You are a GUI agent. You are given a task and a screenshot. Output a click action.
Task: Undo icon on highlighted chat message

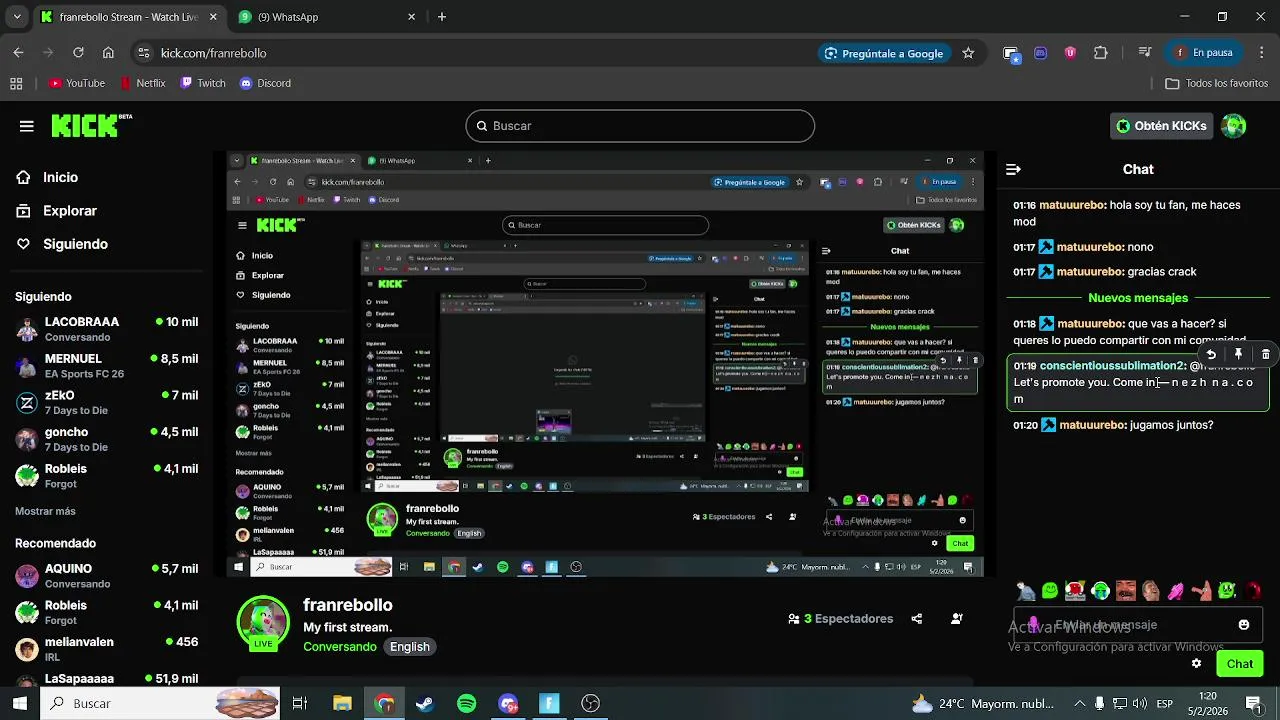(1211, 354)
